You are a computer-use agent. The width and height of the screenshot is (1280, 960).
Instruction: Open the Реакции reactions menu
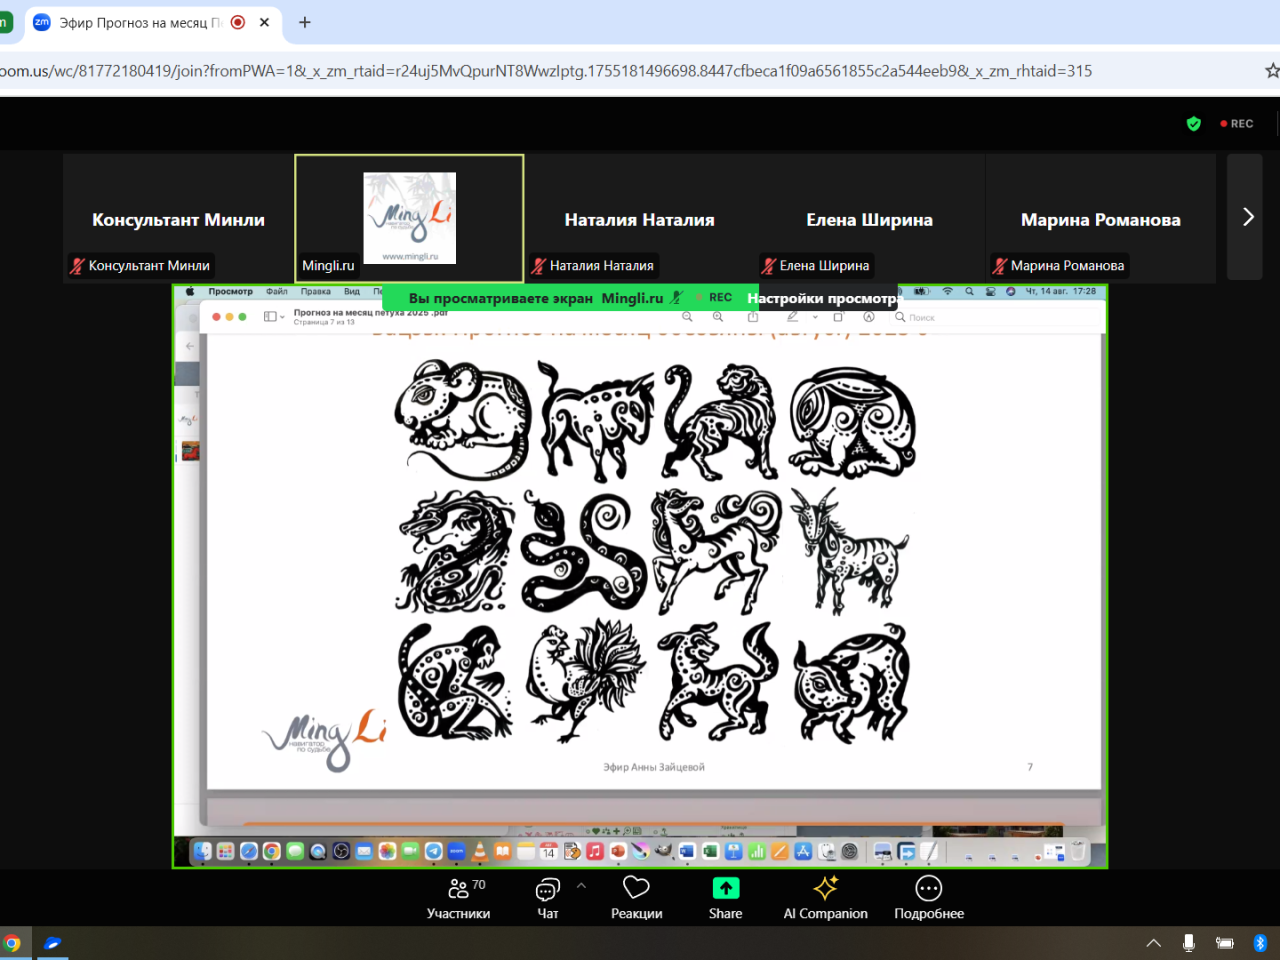tap(636, 897)
